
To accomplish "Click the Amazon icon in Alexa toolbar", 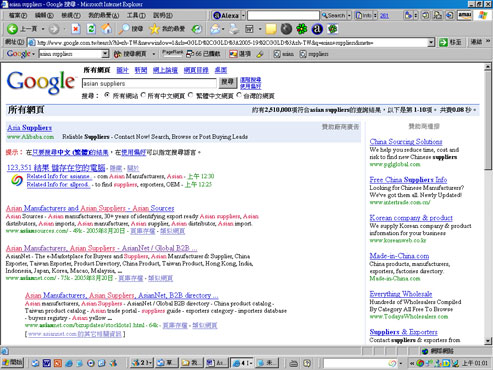I will [465, 15].
